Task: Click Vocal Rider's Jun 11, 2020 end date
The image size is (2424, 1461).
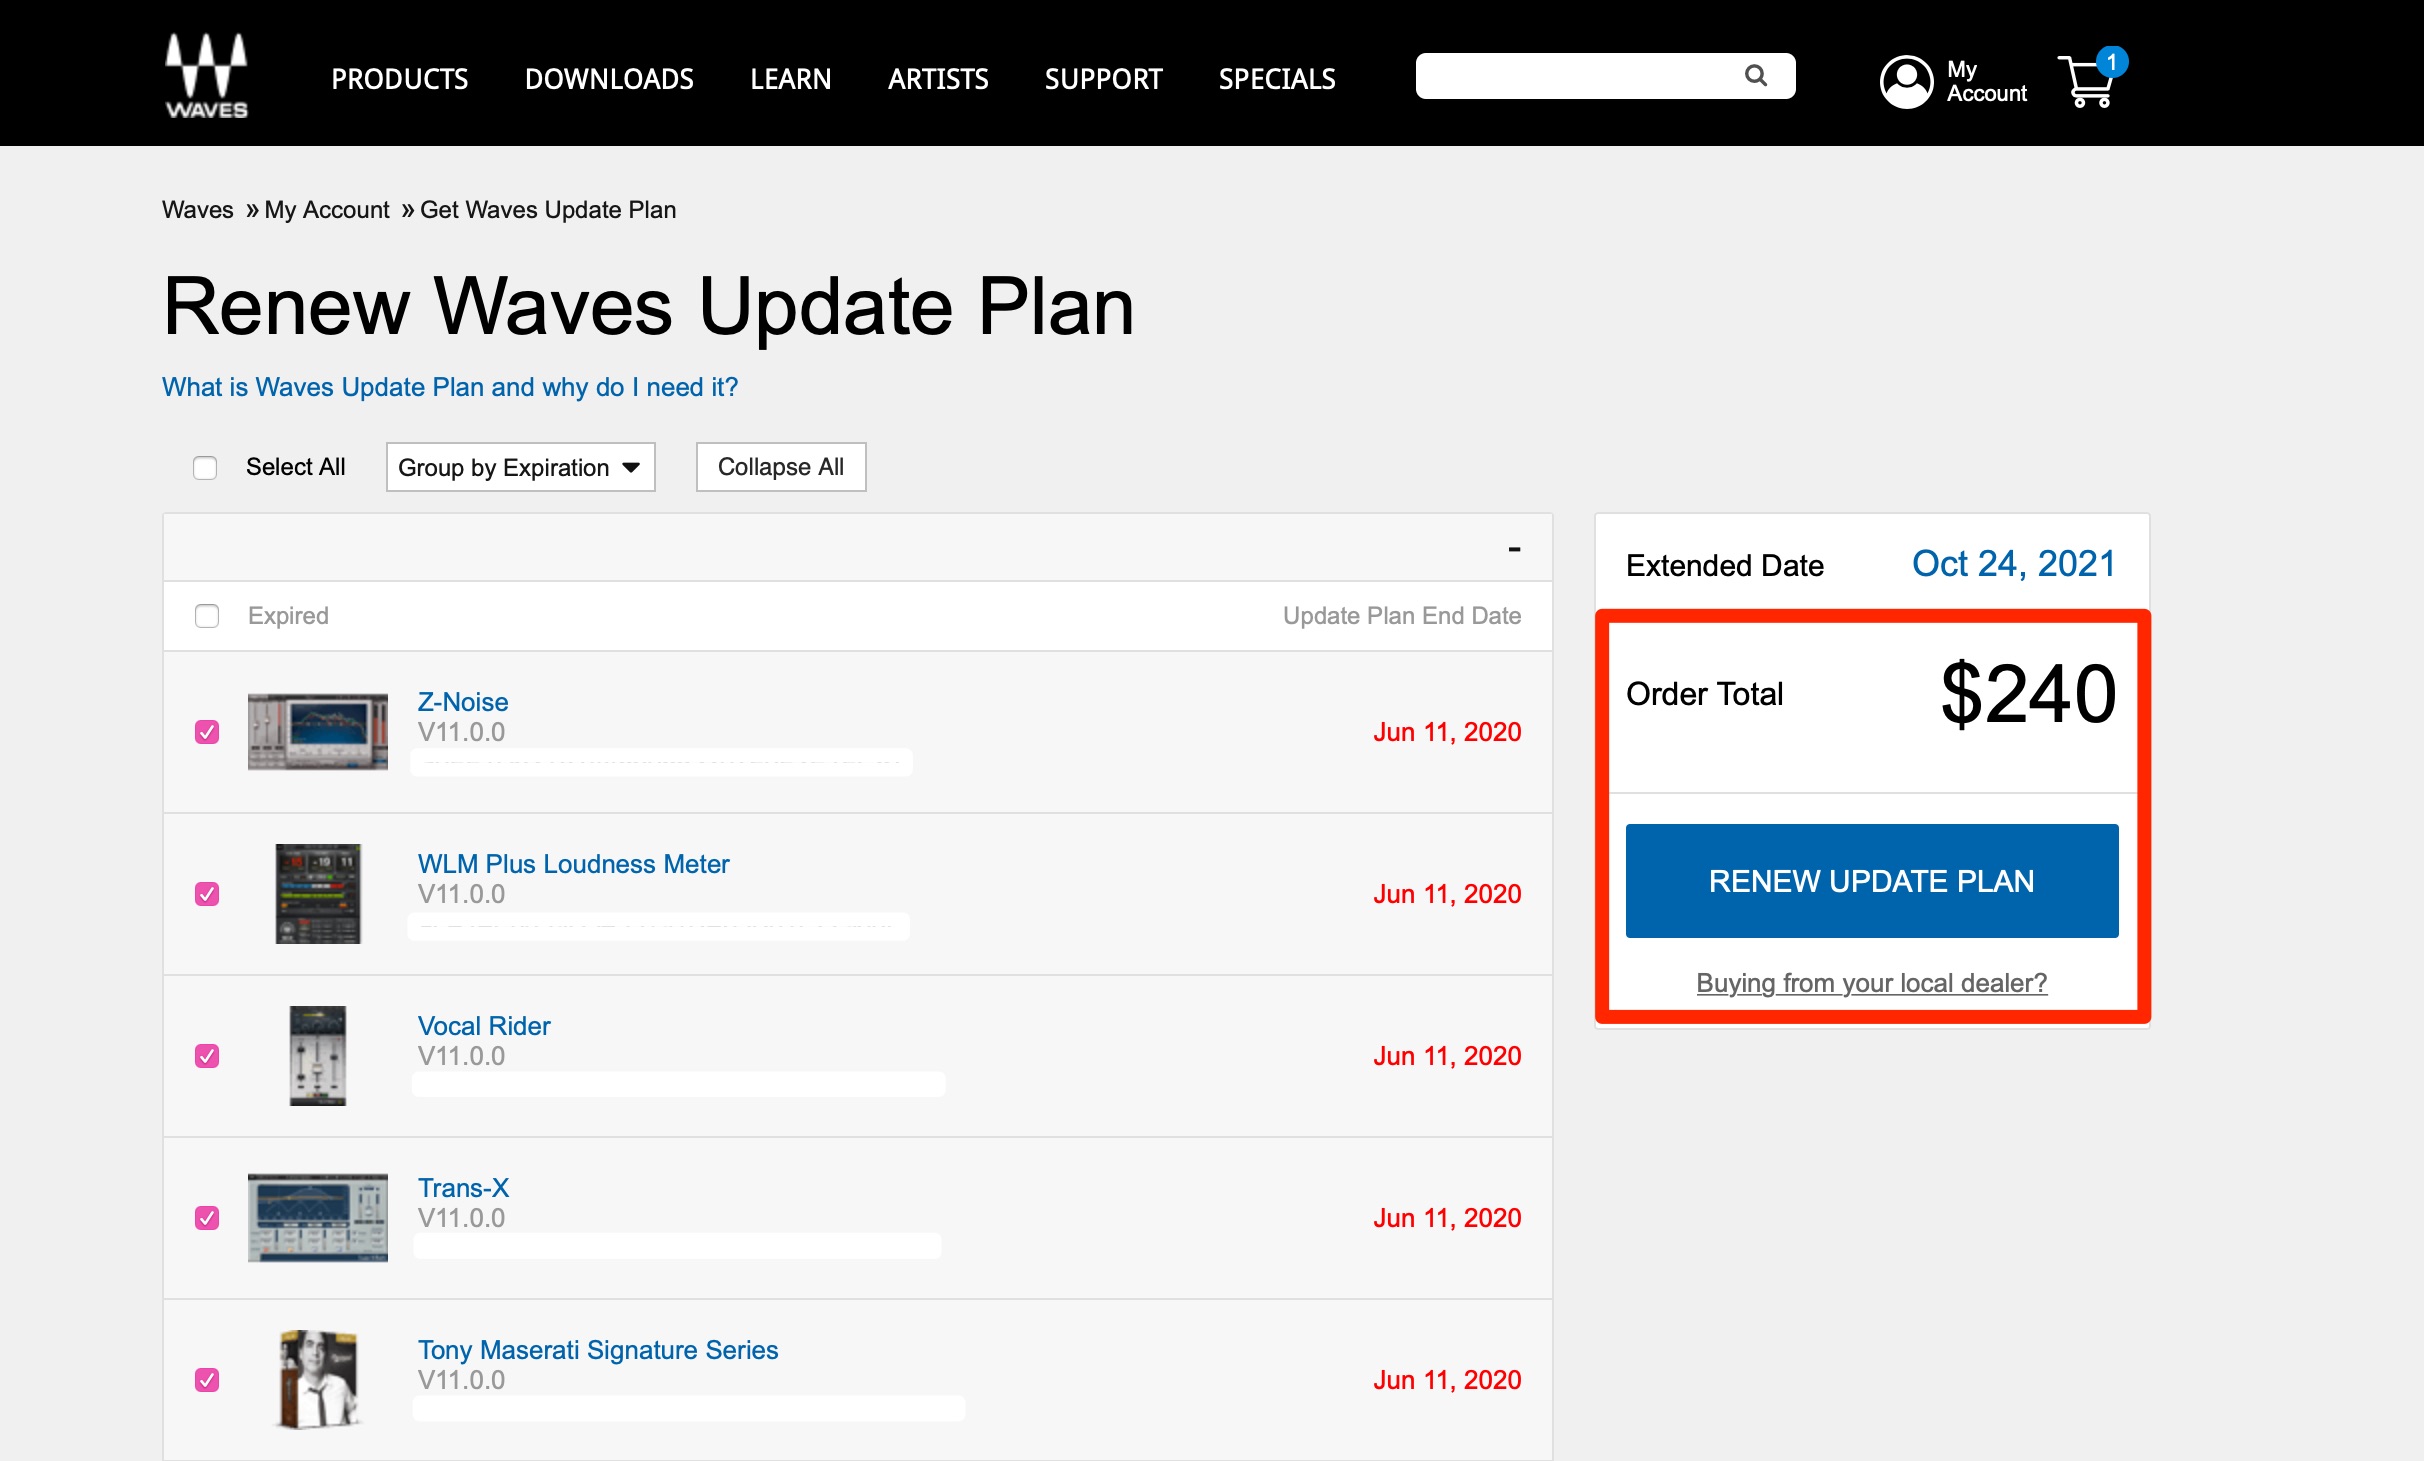Action: [1447, 1056]
